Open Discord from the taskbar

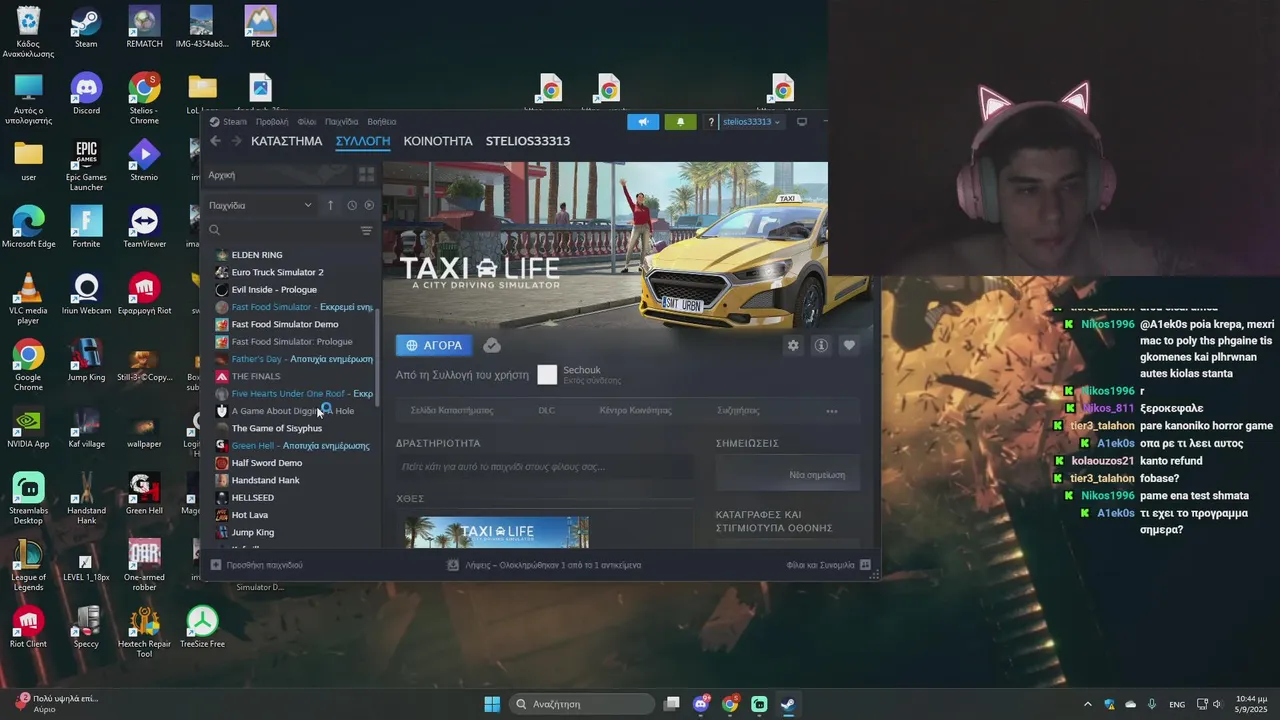coord(701,704)
